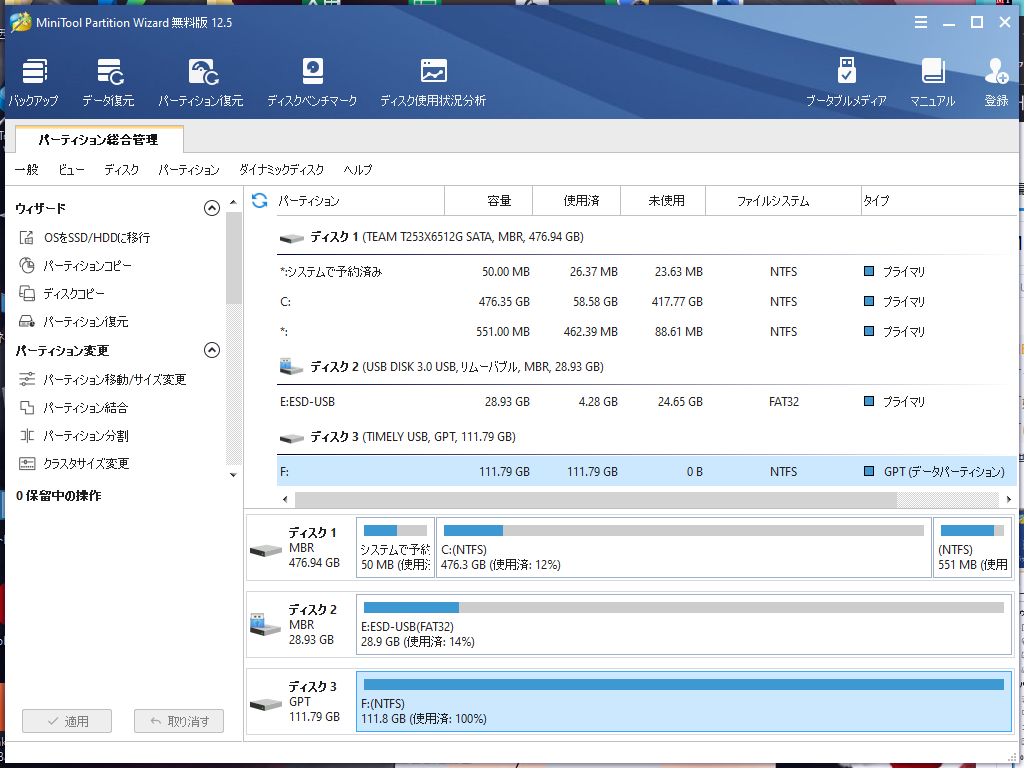Screen dimensions: 1024x768
Task: Select the 551.00 MB unnamed partition row
Action: [647, 332]
